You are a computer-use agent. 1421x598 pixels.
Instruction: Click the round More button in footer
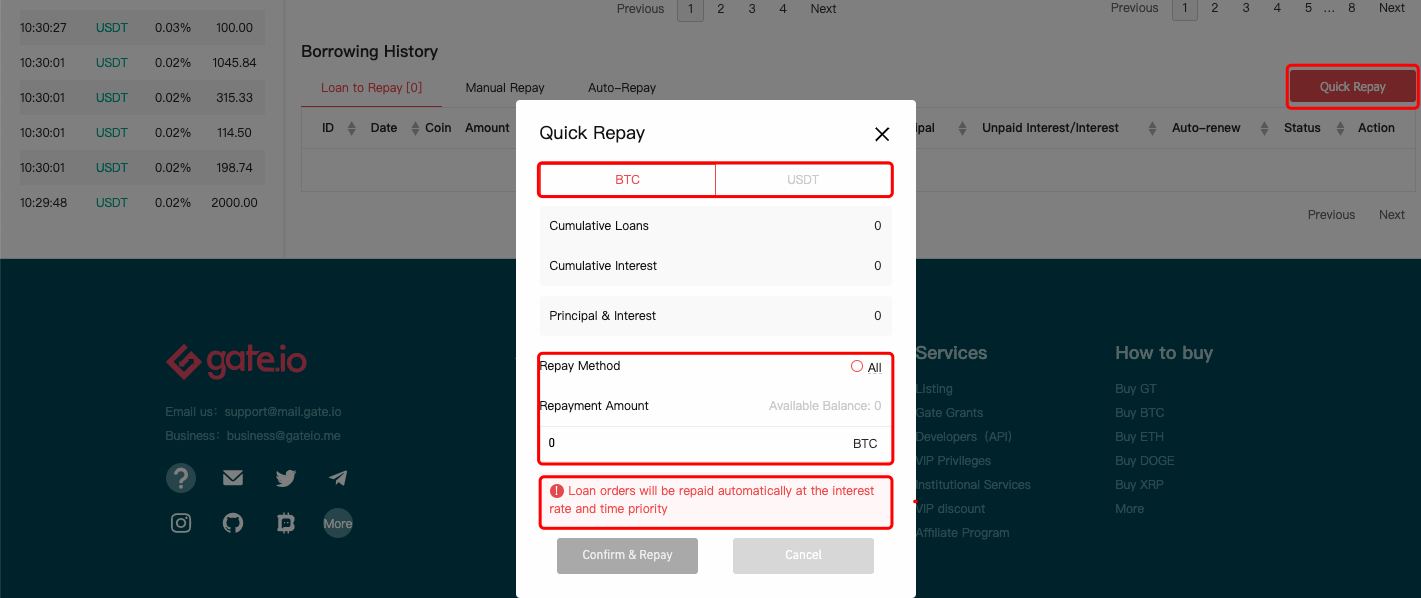(x=338, y=523)
